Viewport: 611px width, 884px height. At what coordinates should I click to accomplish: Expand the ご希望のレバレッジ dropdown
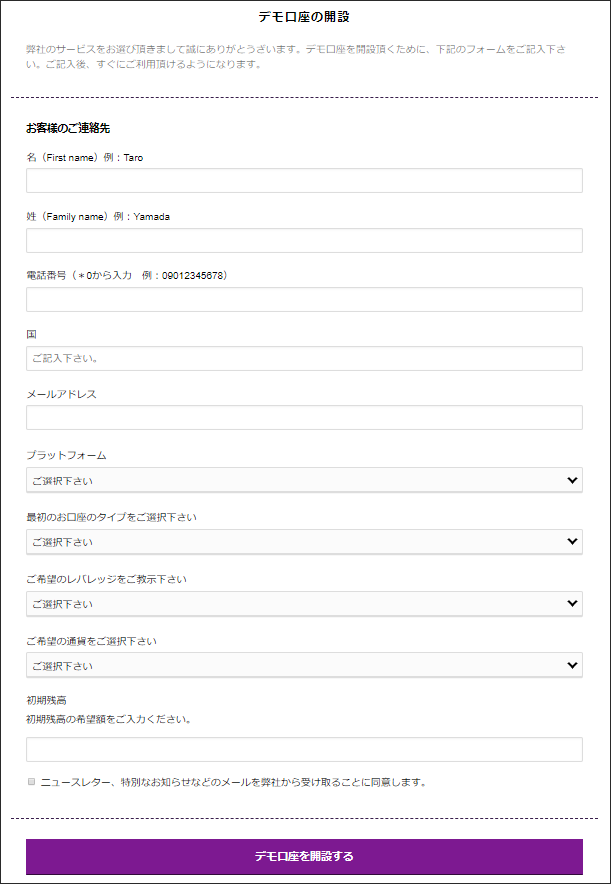(x=304, y=604)
